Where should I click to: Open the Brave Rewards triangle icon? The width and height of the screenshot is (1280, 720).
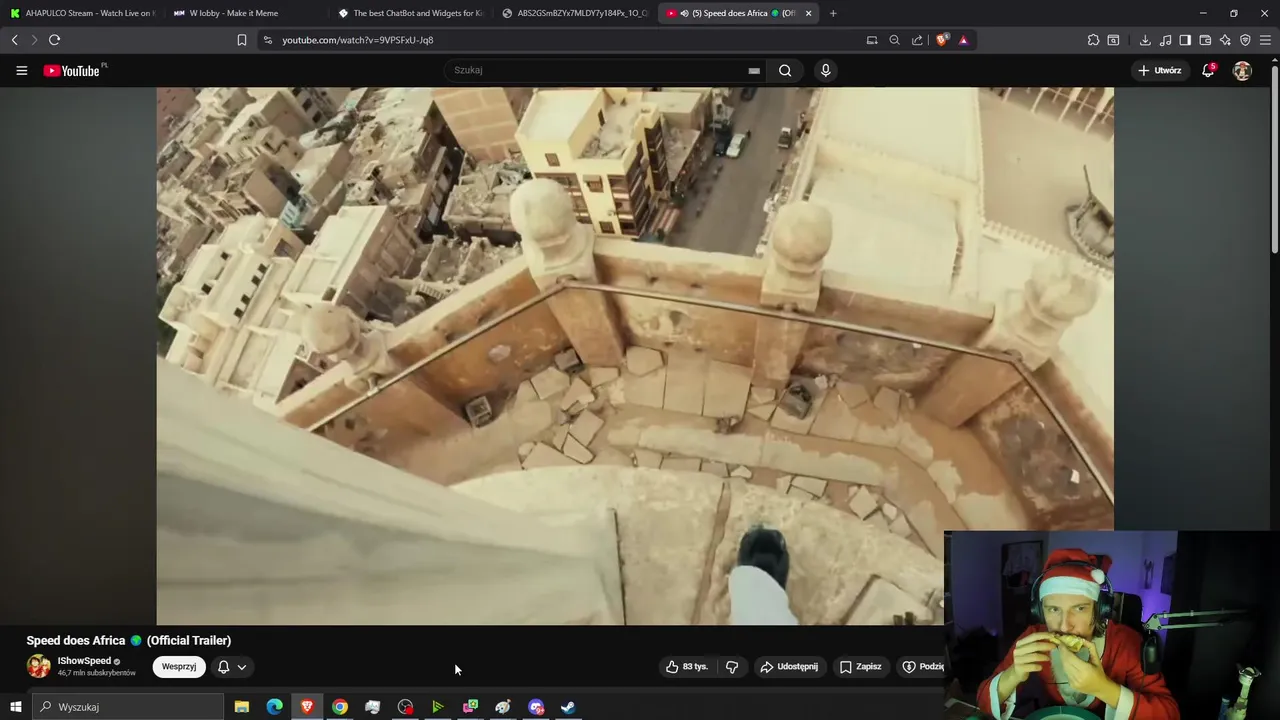(963, 40)
